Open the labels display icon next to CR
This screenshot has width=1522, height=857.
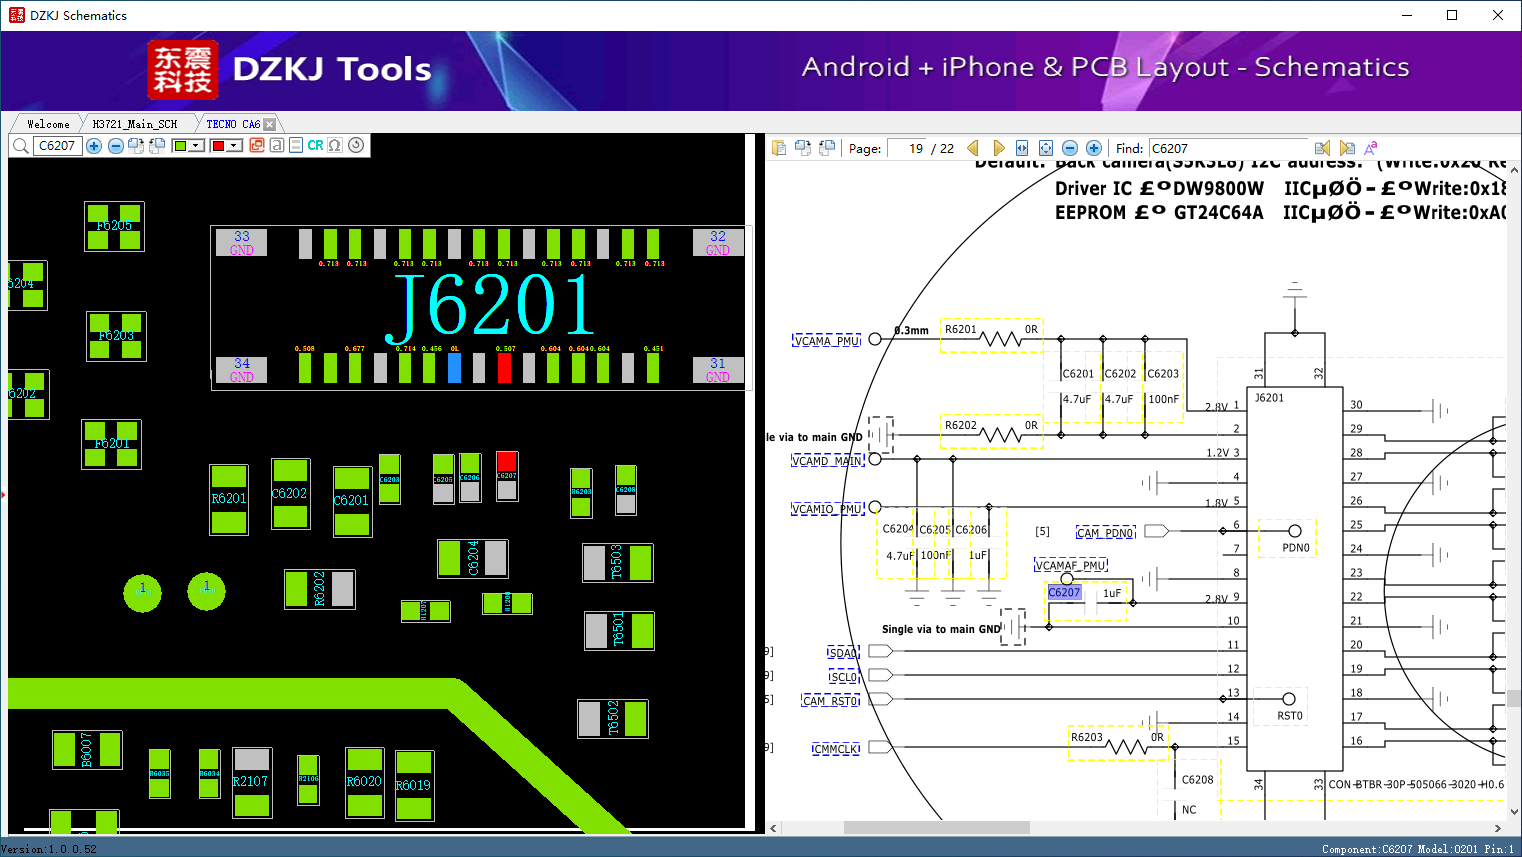(x=295, y=145)
